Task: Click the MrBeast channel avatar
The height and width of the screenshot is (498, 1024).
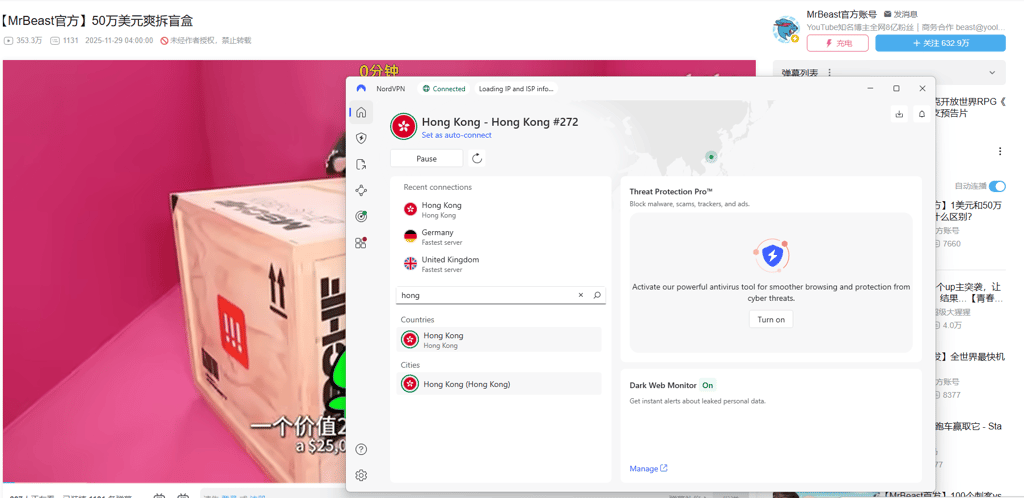Action: [x=786, y=29]
